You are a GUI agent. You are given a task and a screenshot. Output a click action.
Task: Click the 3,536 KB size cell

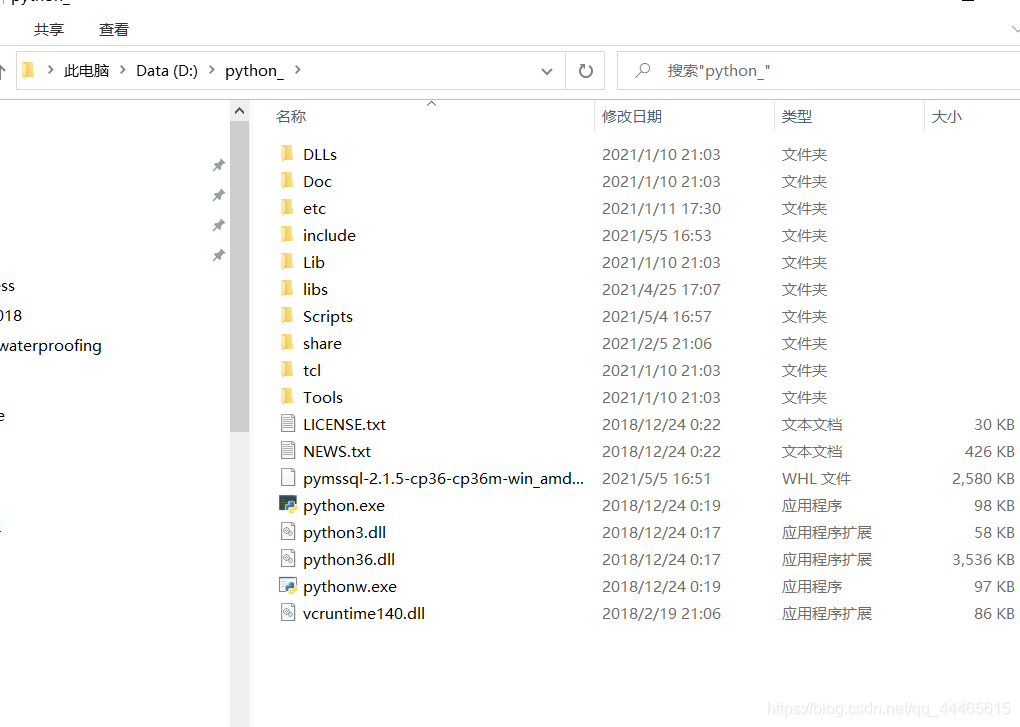click(983, 559)
